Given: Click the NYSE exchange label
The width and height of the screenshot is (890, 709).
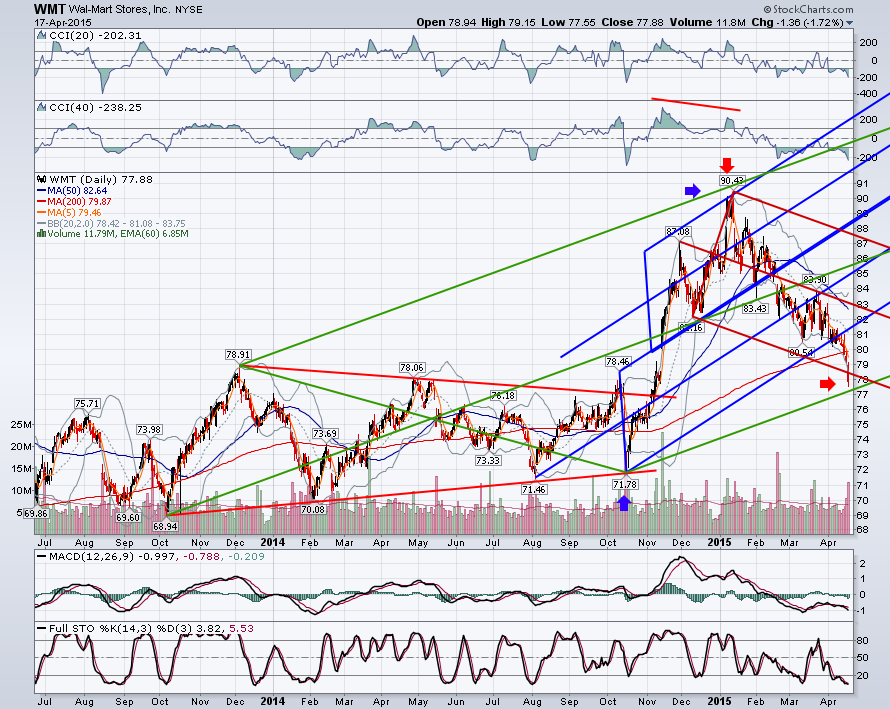Looking at the screenshot, I should [188, 10].
